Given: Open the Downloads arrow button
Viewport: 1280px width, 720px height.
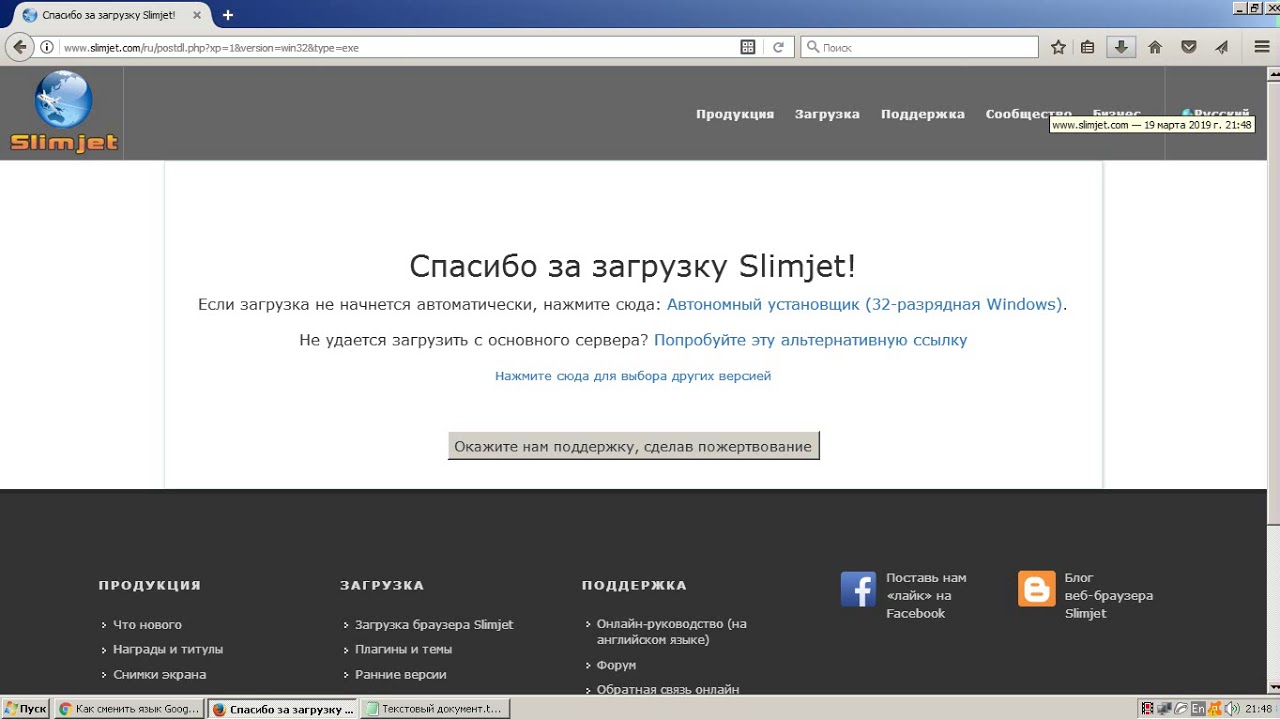Looking at the screenshot, I should click(x=1121, y=47).
